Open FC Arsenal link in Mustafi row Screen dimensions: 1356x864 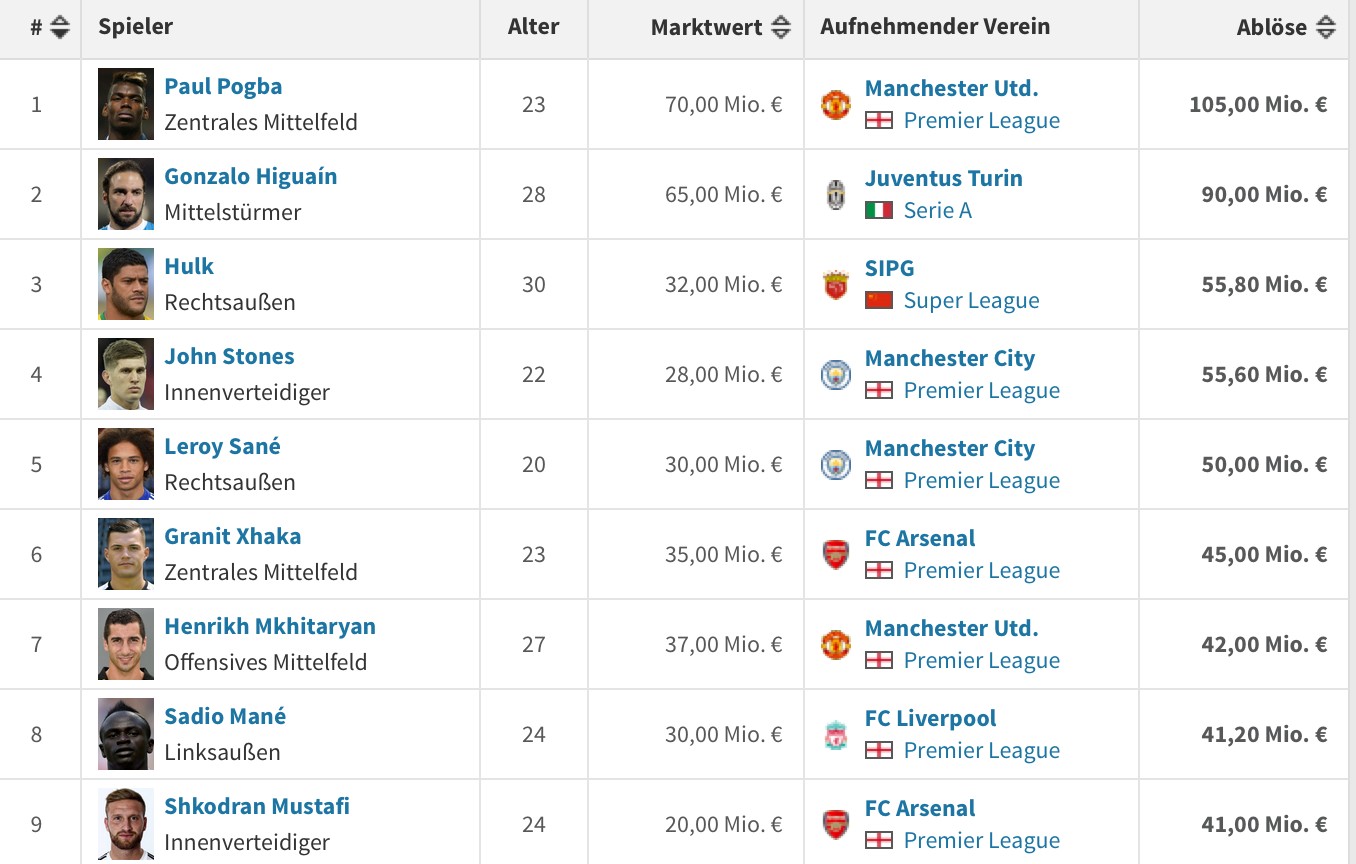coord(920,808)
